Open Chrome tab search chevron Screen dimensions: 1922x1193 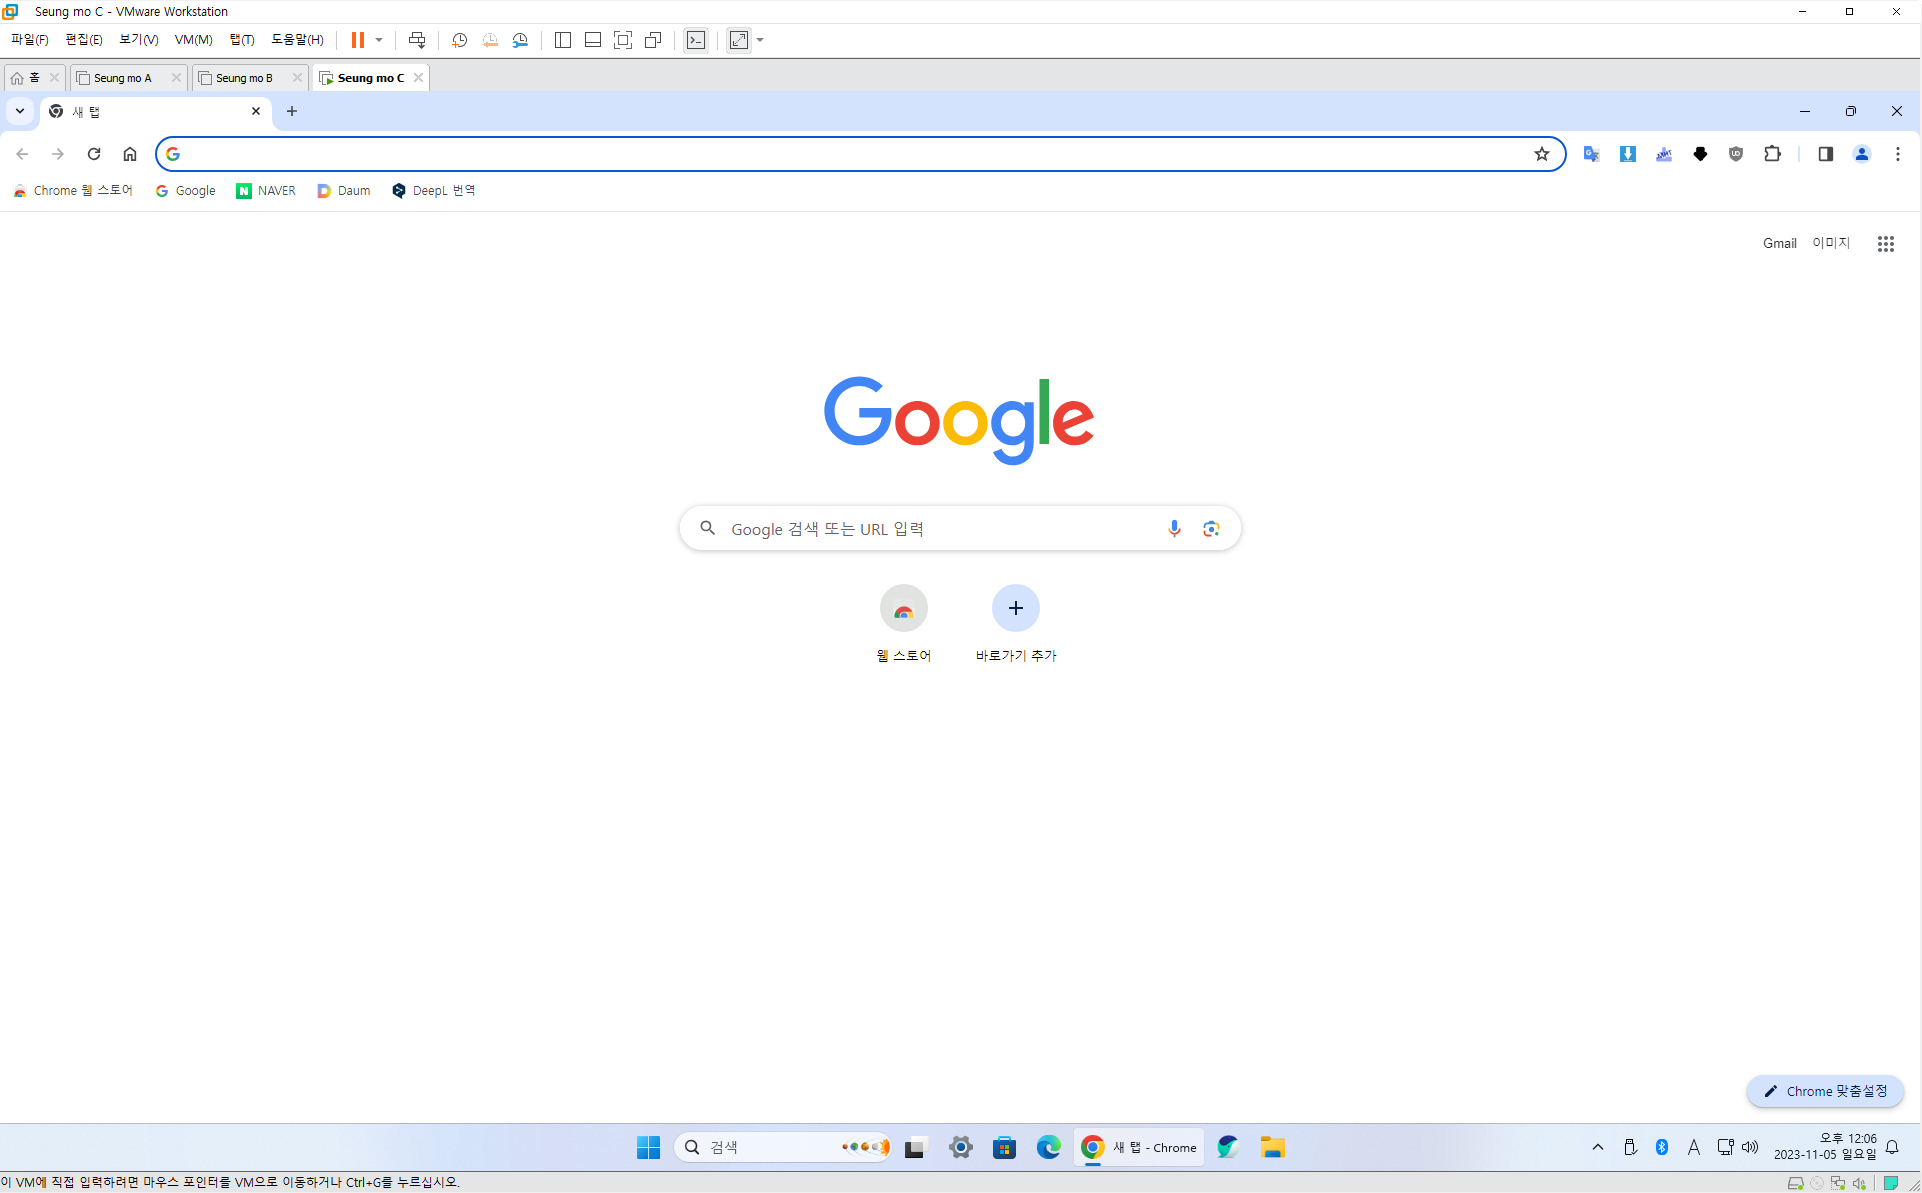pyautogui.click(x=20, y=111)
